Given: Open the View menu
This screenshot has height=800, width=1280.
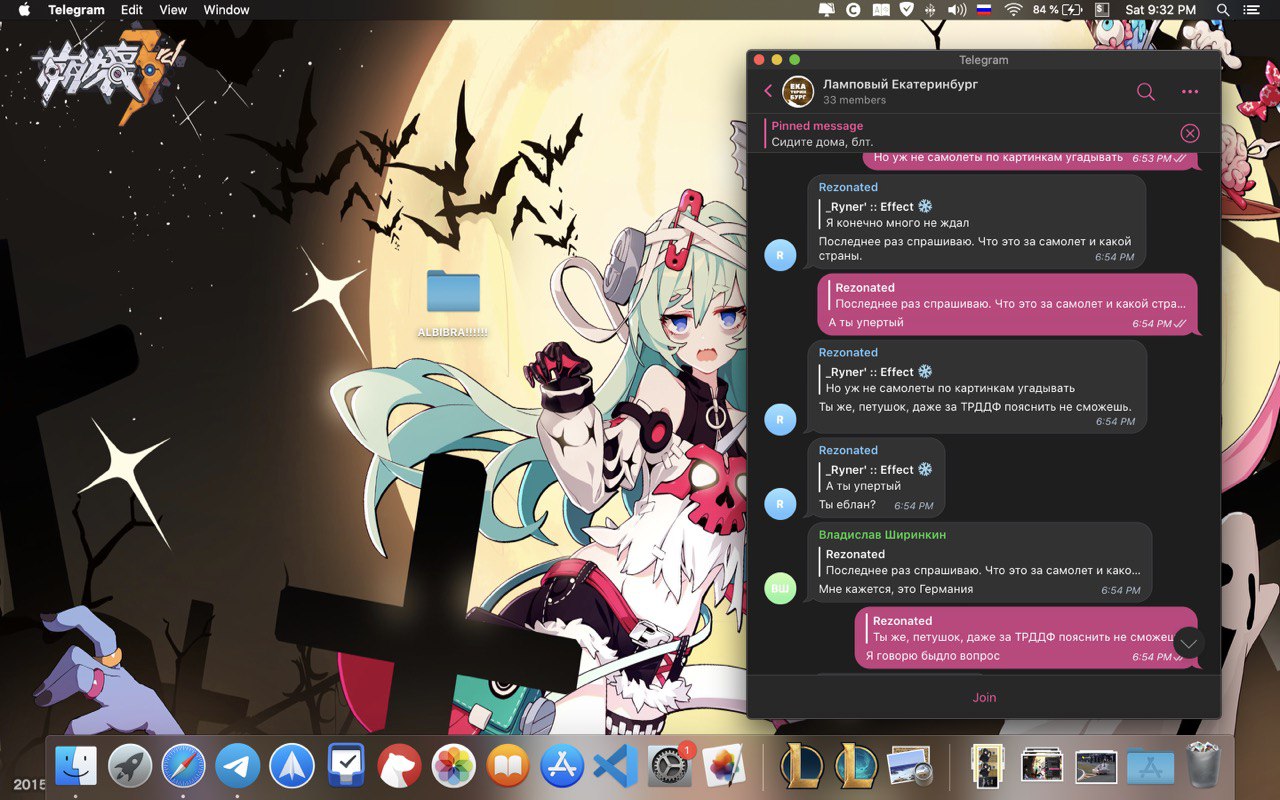Looking at the screenshot, I should (173, 10).
